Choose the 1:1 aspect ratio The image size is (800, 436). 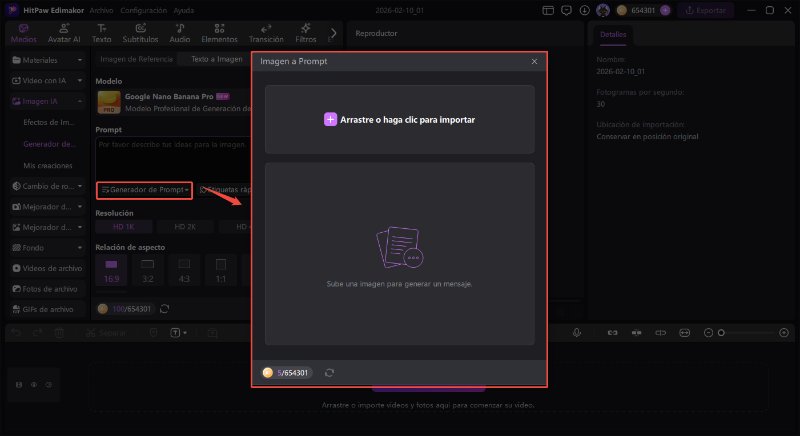[220, 271]
